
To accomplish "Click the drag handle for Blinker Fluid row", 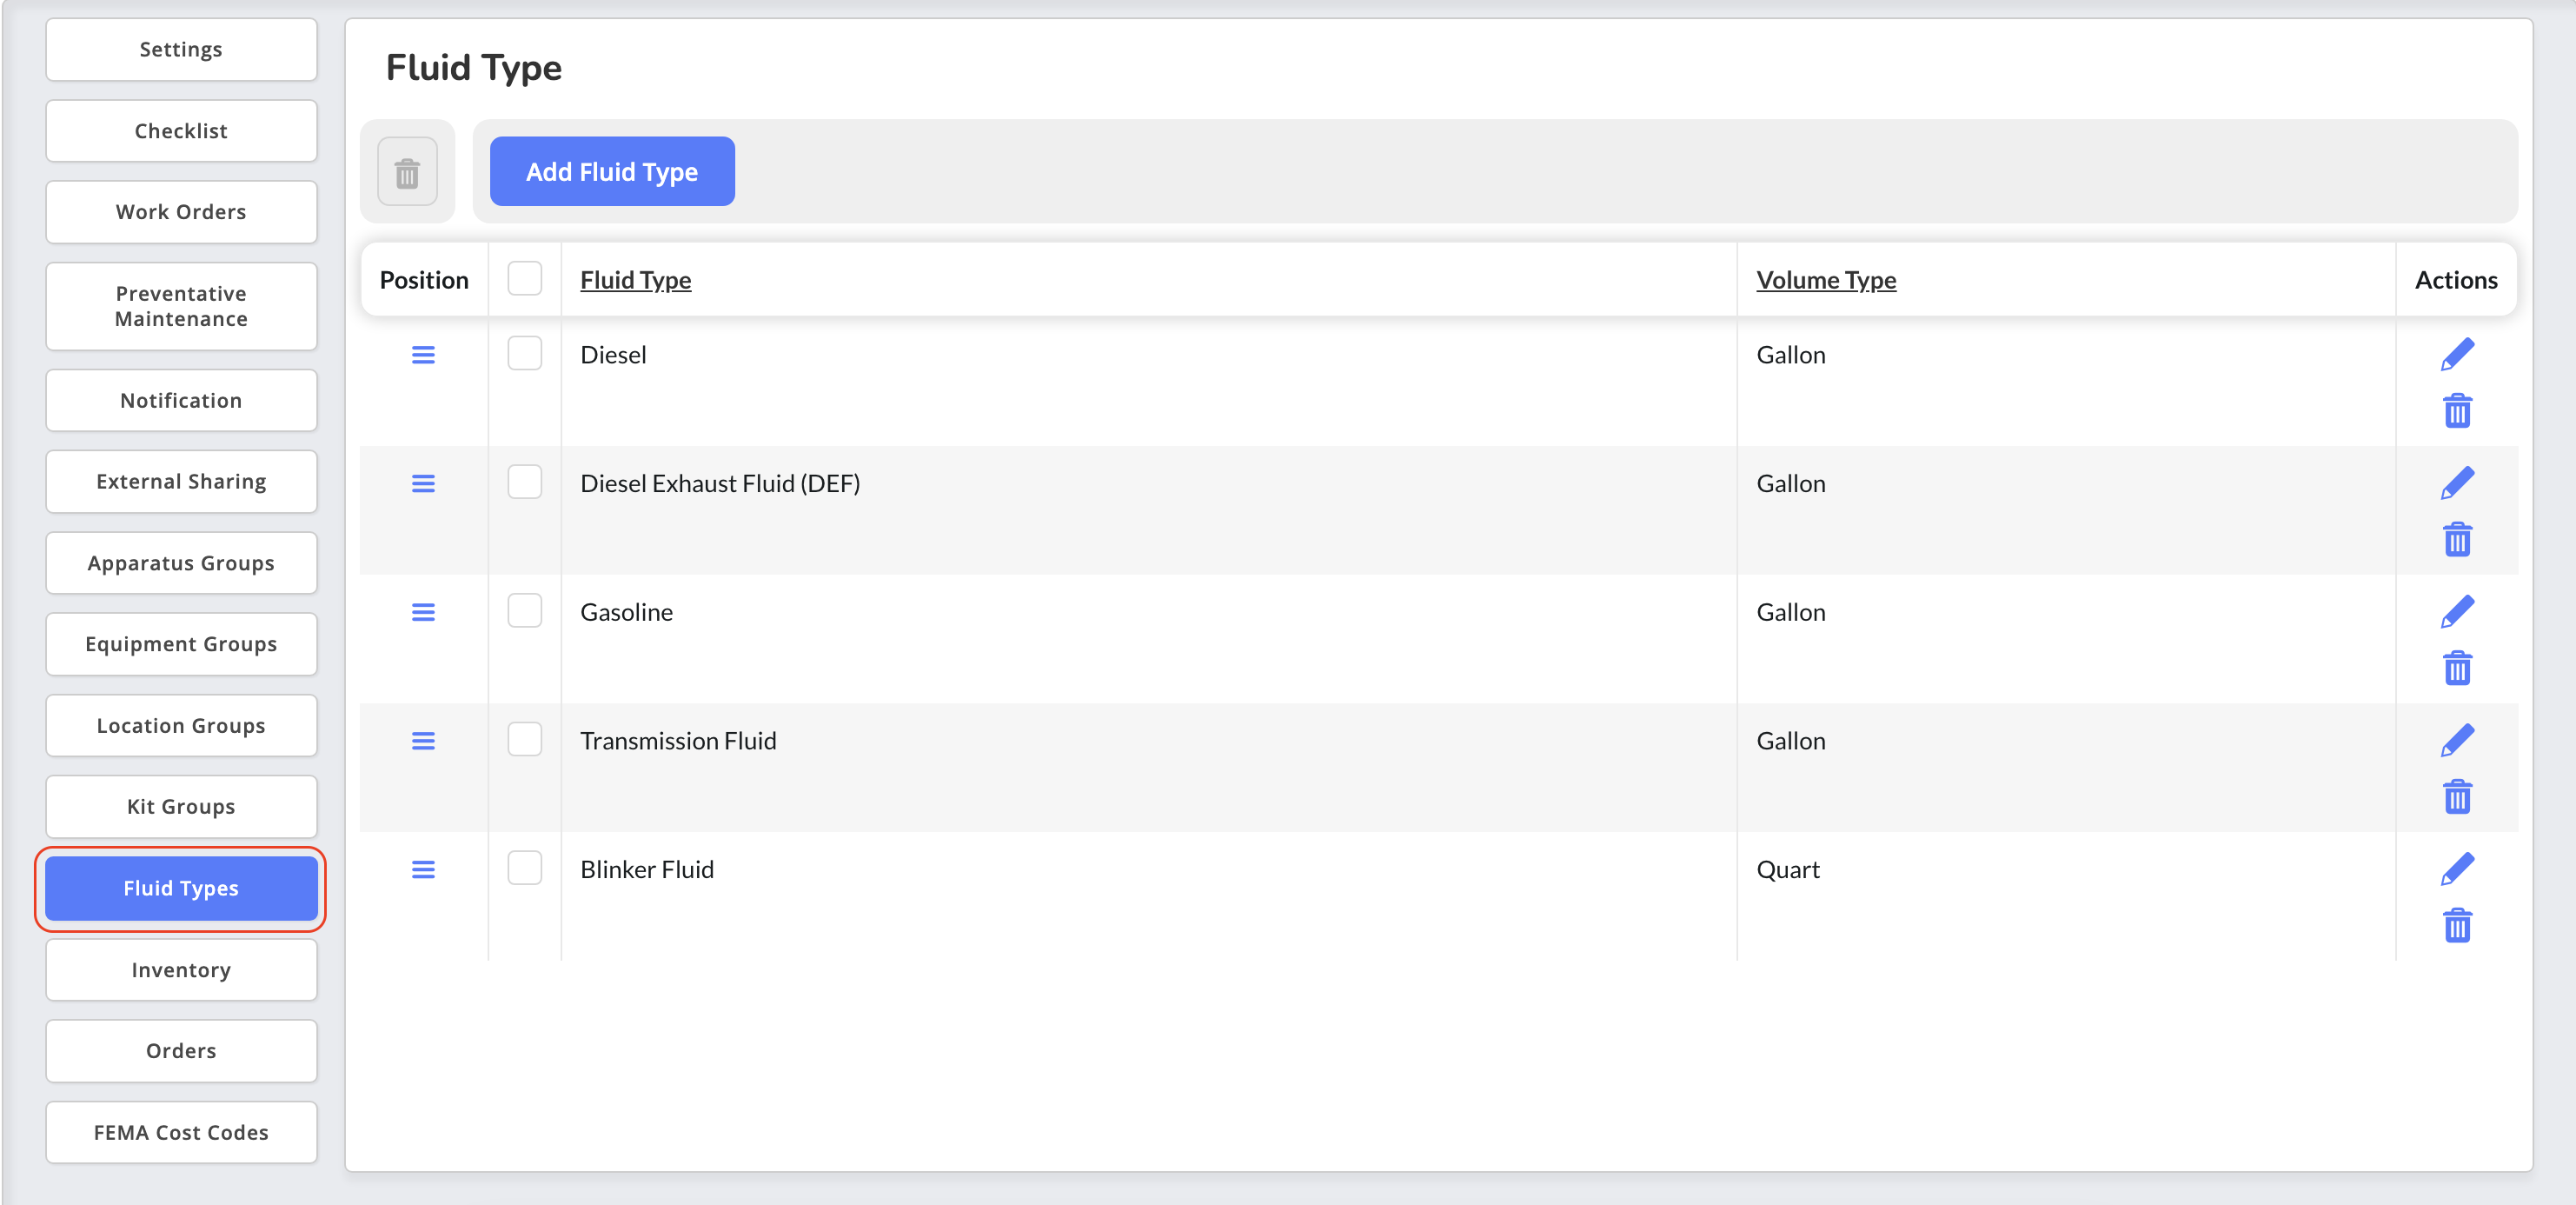I will click(x=423, y=870).
